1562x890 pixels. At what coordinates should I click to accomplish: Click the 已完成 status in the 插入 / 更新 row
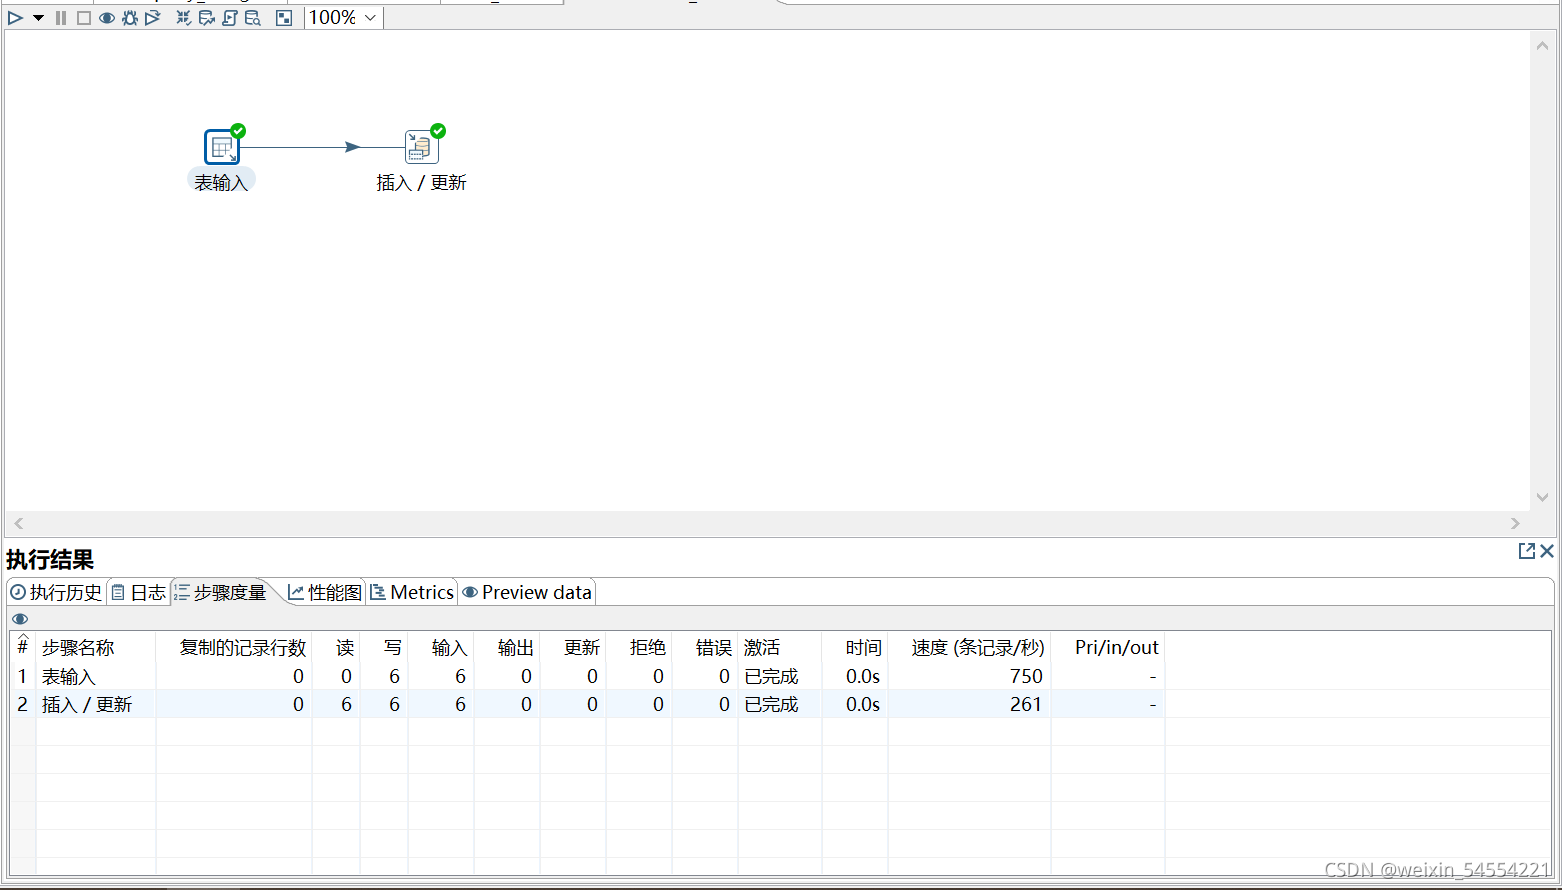tap(771, 705)
